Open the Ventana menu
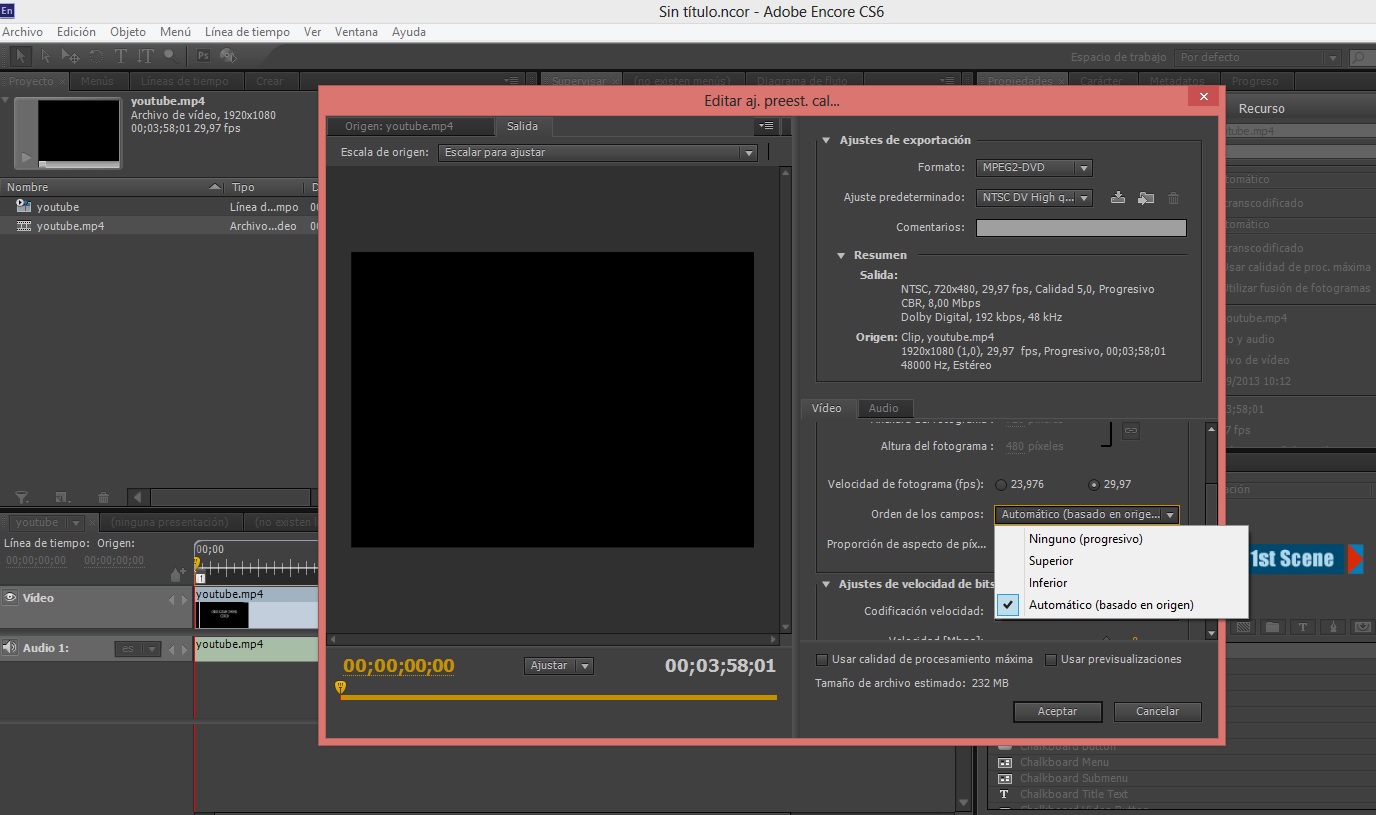Image resolution: width=1376 pixels, height=815 pixels. [x=356, y=32]
